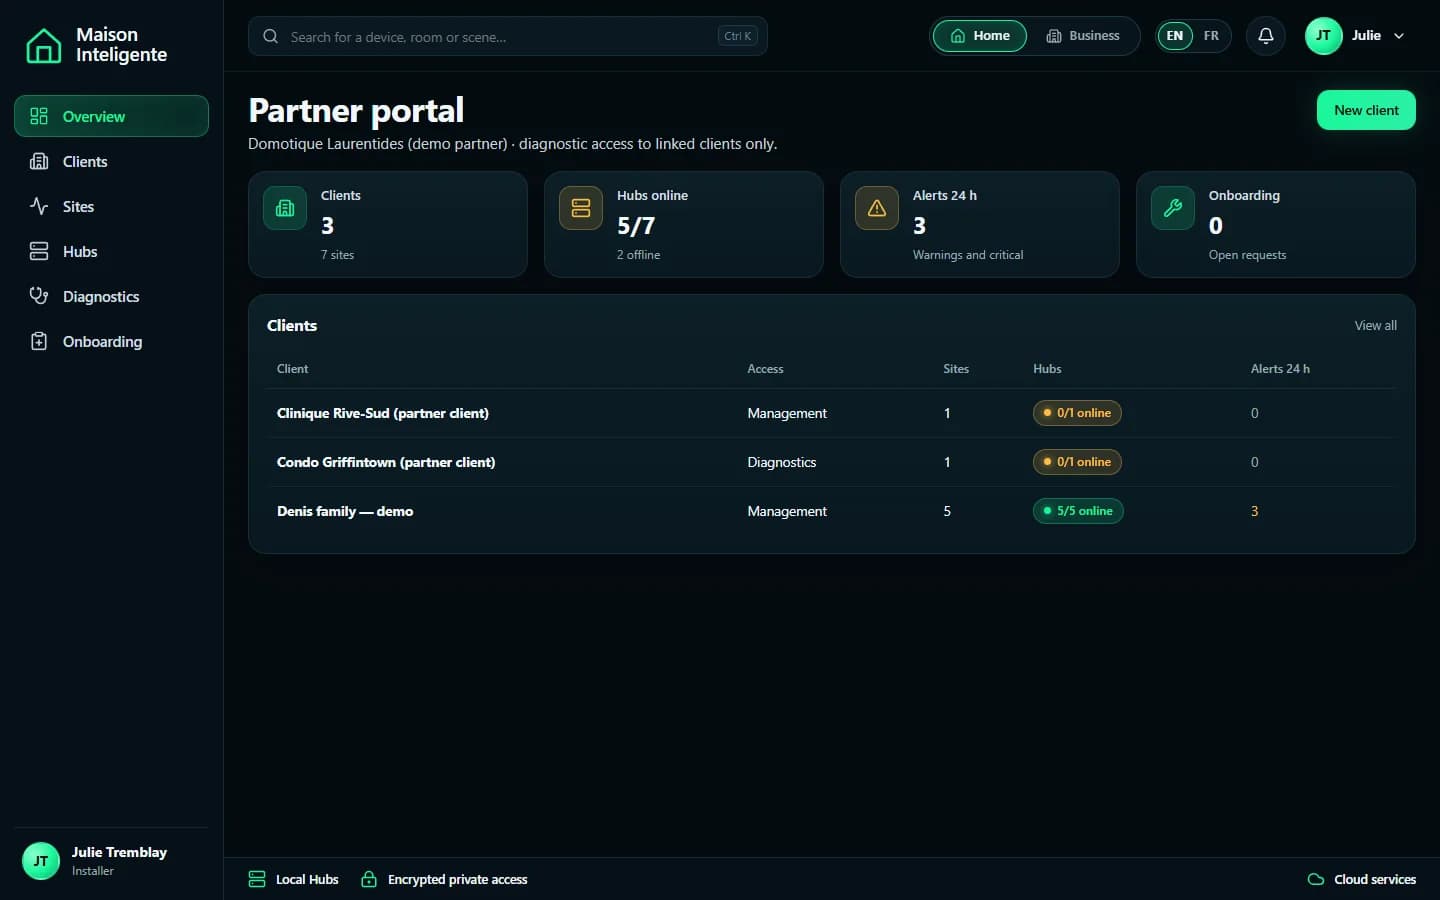The image size is (1440, 900).
Task: Click the Alerts 24 h warning triangle icon
Action: pos(877,208)
